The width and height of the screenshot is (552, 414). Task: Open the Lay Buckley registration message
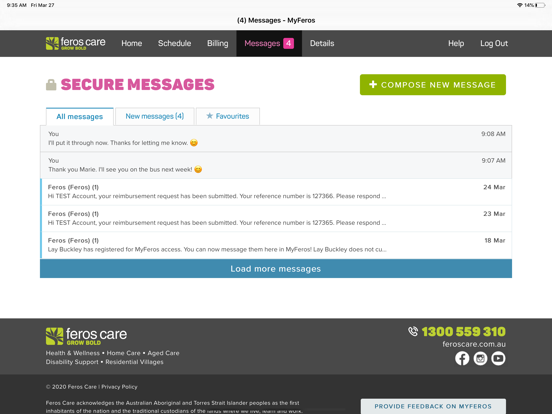point(276,245)
